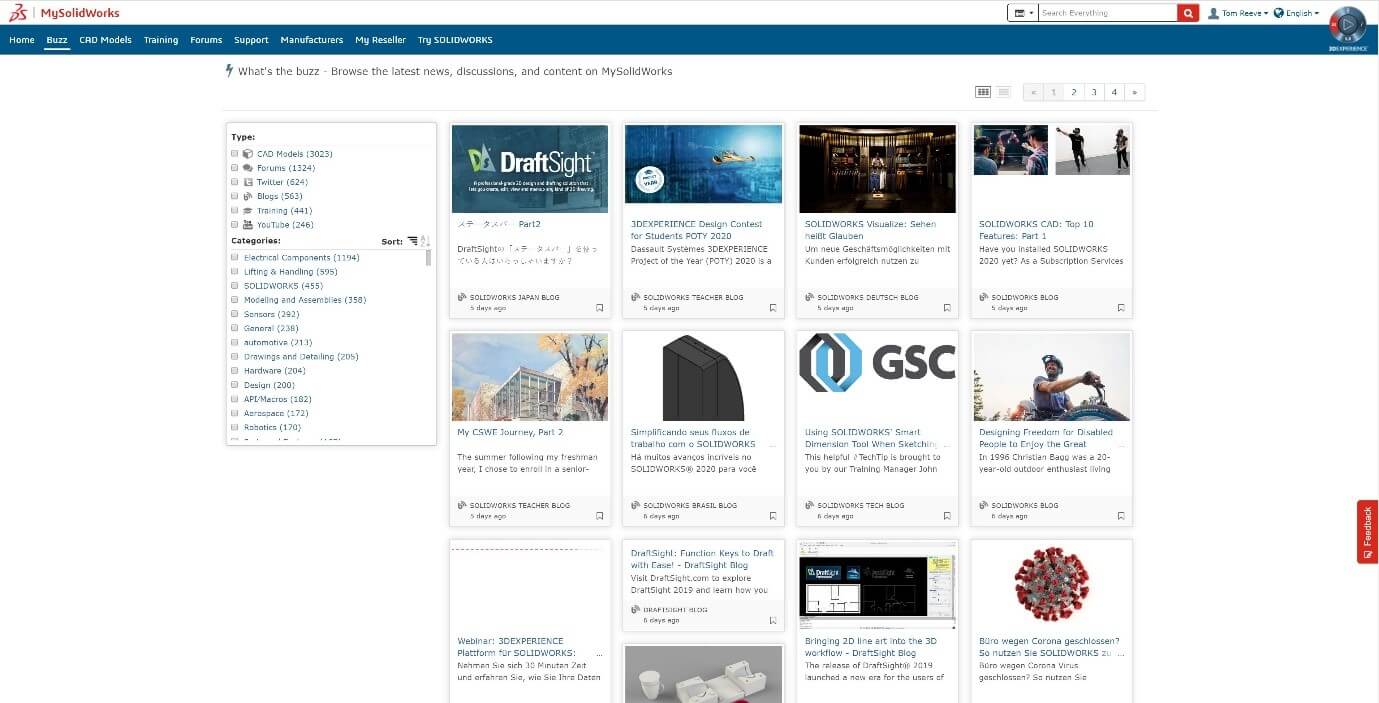Bookmark the Smart Dimension Tool card
Image resolution: width=1379 pixels, height=703 pixels.
[947, 516]
